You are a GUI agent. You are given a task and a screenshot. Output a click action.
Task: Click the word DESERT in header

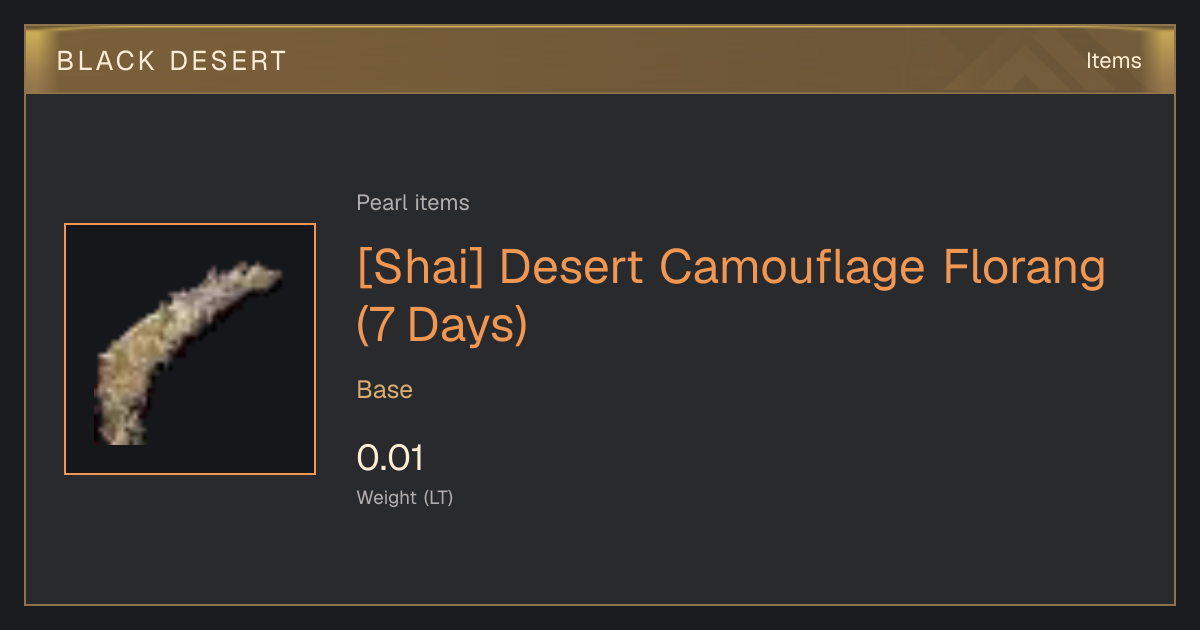click(x=229, y=61)
